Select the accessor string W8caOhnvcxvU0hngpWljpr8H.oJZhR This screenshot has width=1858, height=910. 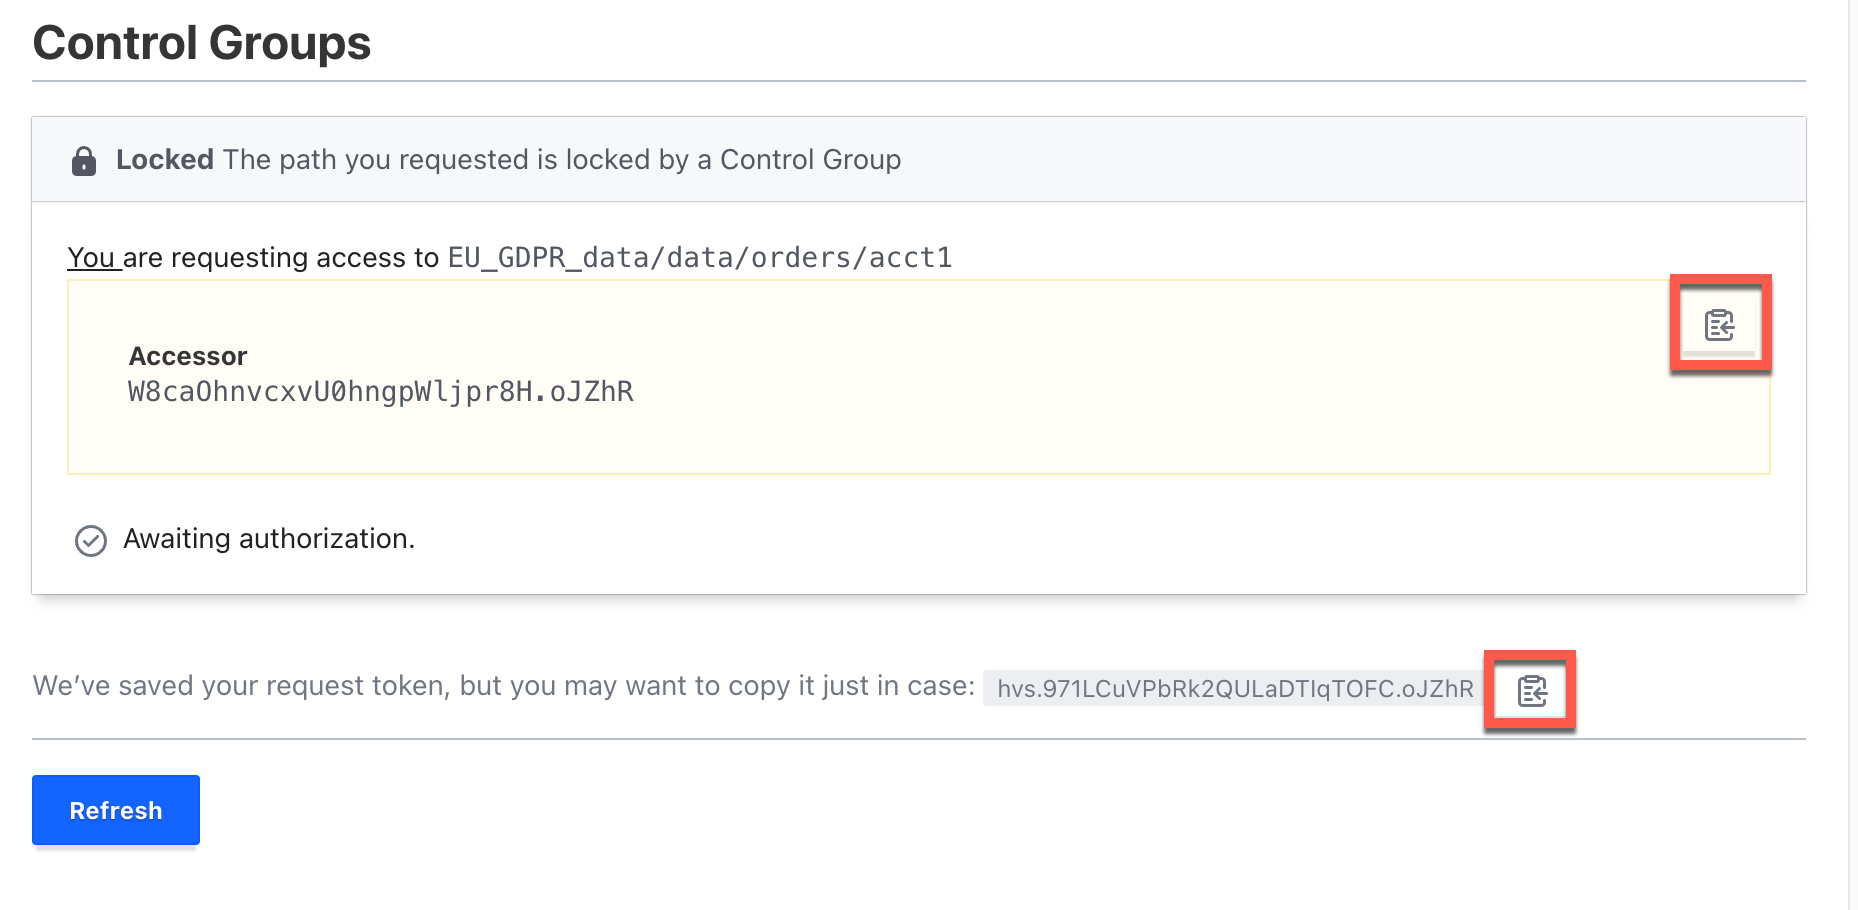point(381,392)
